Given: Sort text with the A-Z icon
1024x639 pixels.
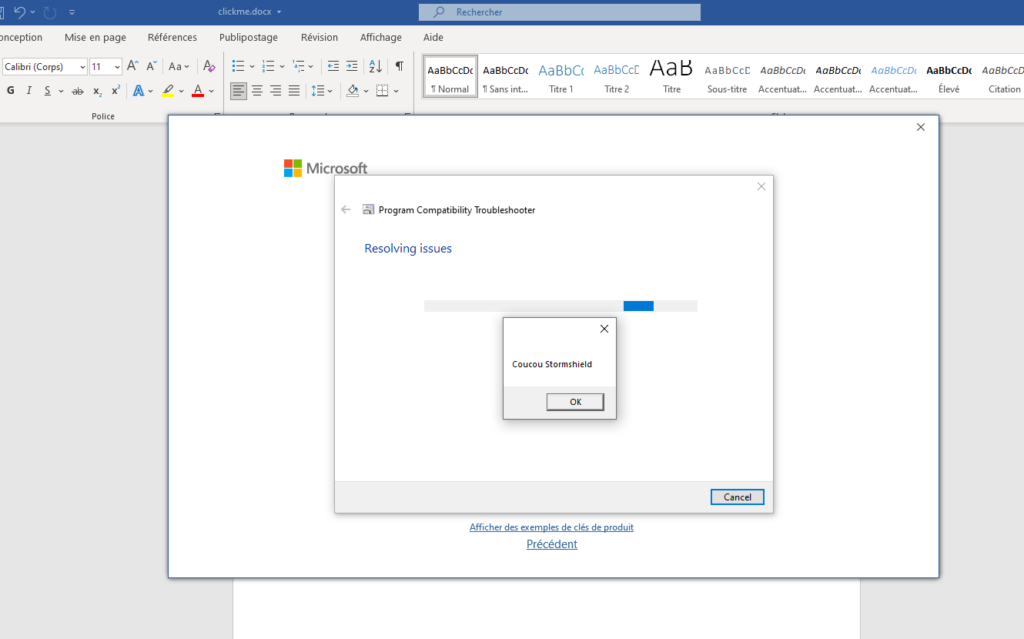Looking at the screenshot, I should [x=376, y=66].
